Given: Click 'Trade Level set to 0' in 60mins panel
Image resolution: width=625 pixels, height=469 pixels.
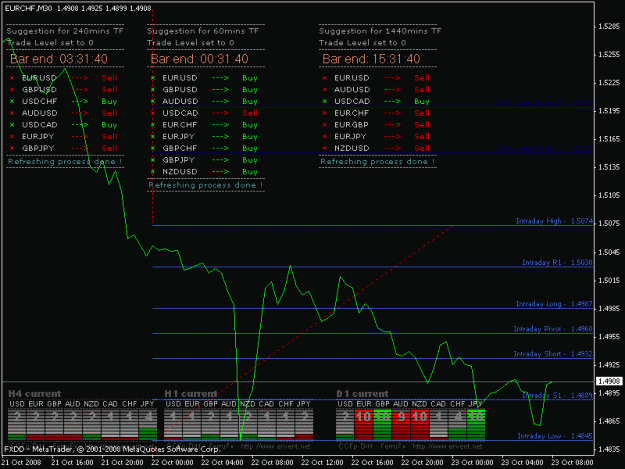Looking at the screenshot, I should pos(191,43).
